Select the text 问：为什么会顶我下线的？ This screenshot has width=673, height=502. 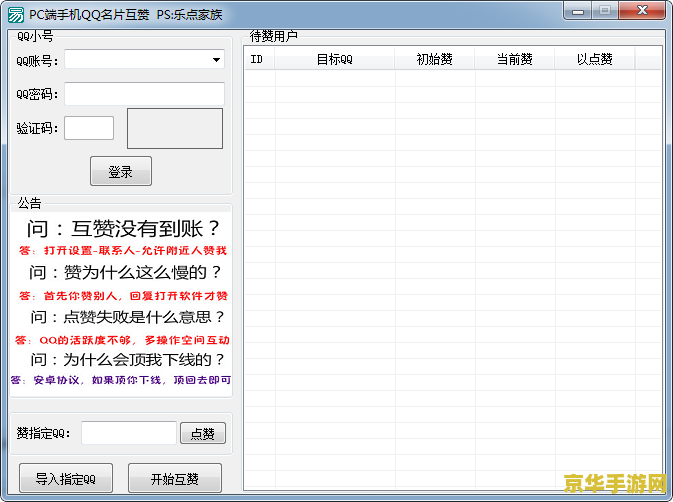click(x=128, y=360)
